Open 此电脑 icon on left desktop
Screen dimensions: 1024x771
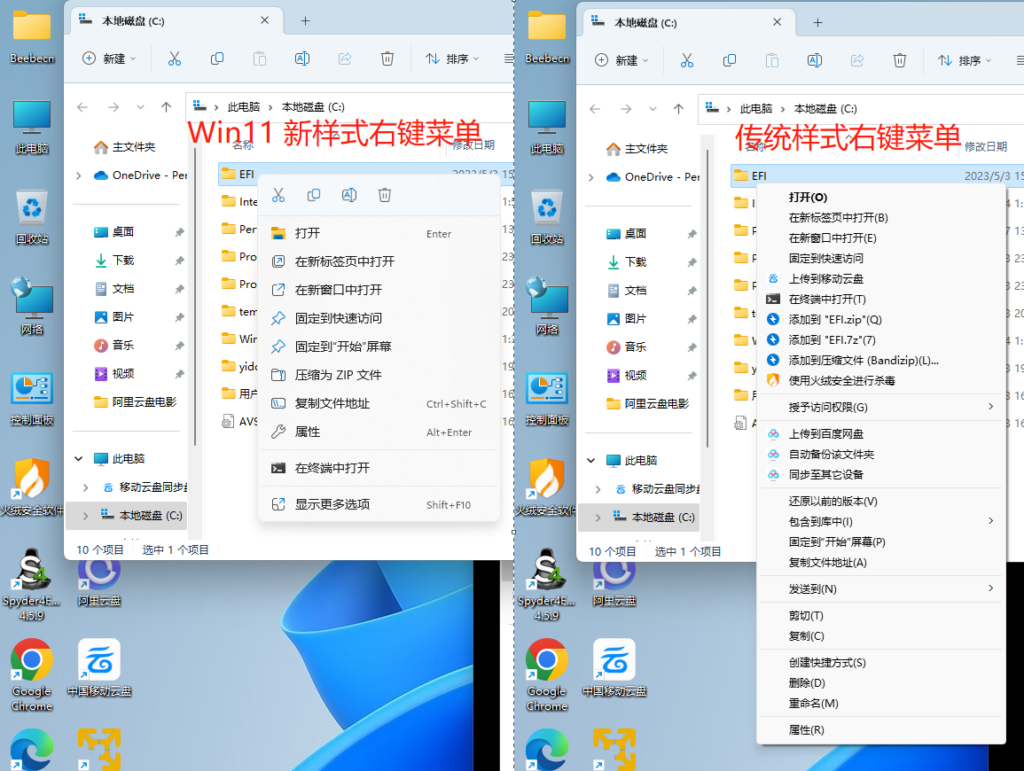click(31, 127)
